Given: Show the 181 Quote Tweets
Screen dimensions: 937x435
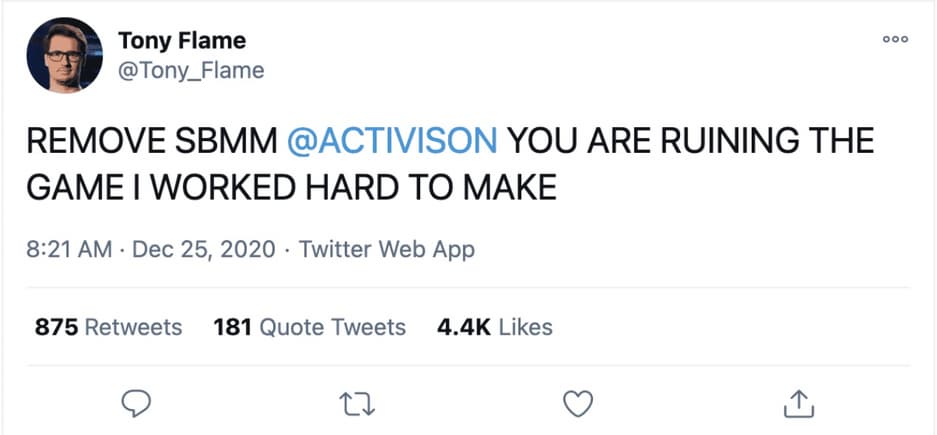Looking at the screenshot, I should 310,327.
